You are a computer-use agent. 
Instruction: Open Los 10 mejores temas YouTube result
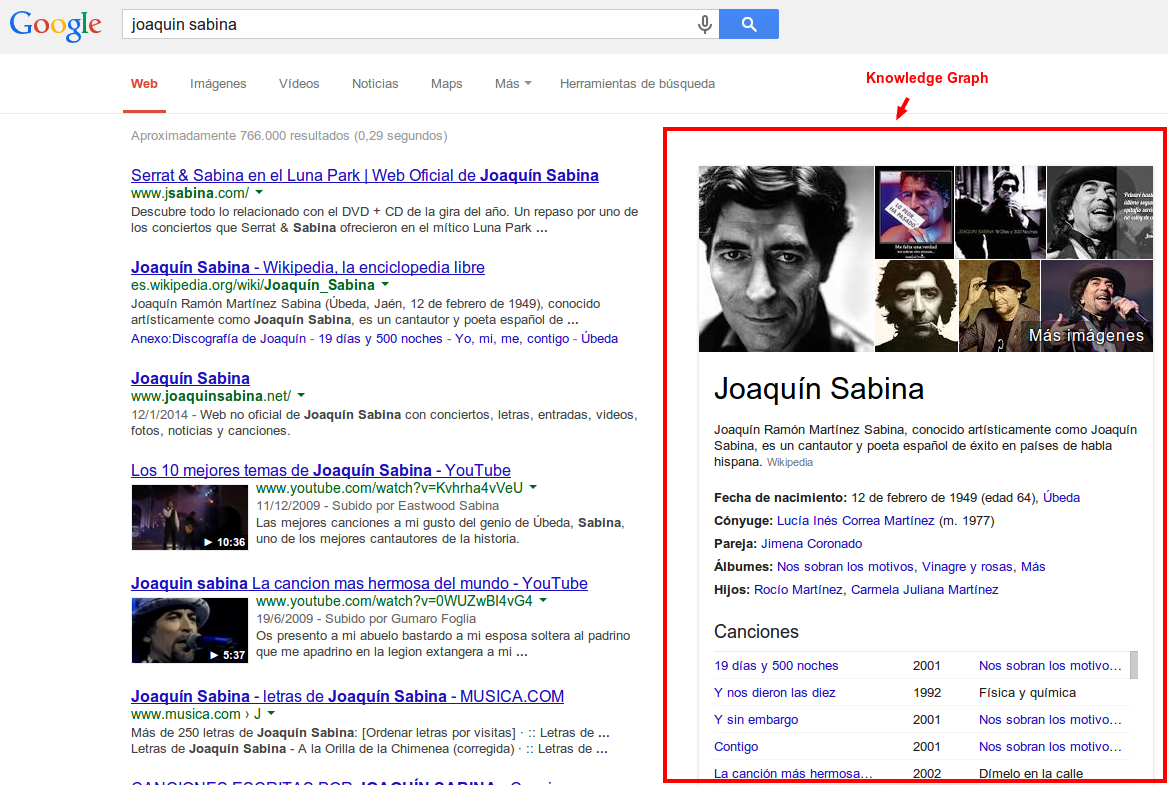[321, 471]
